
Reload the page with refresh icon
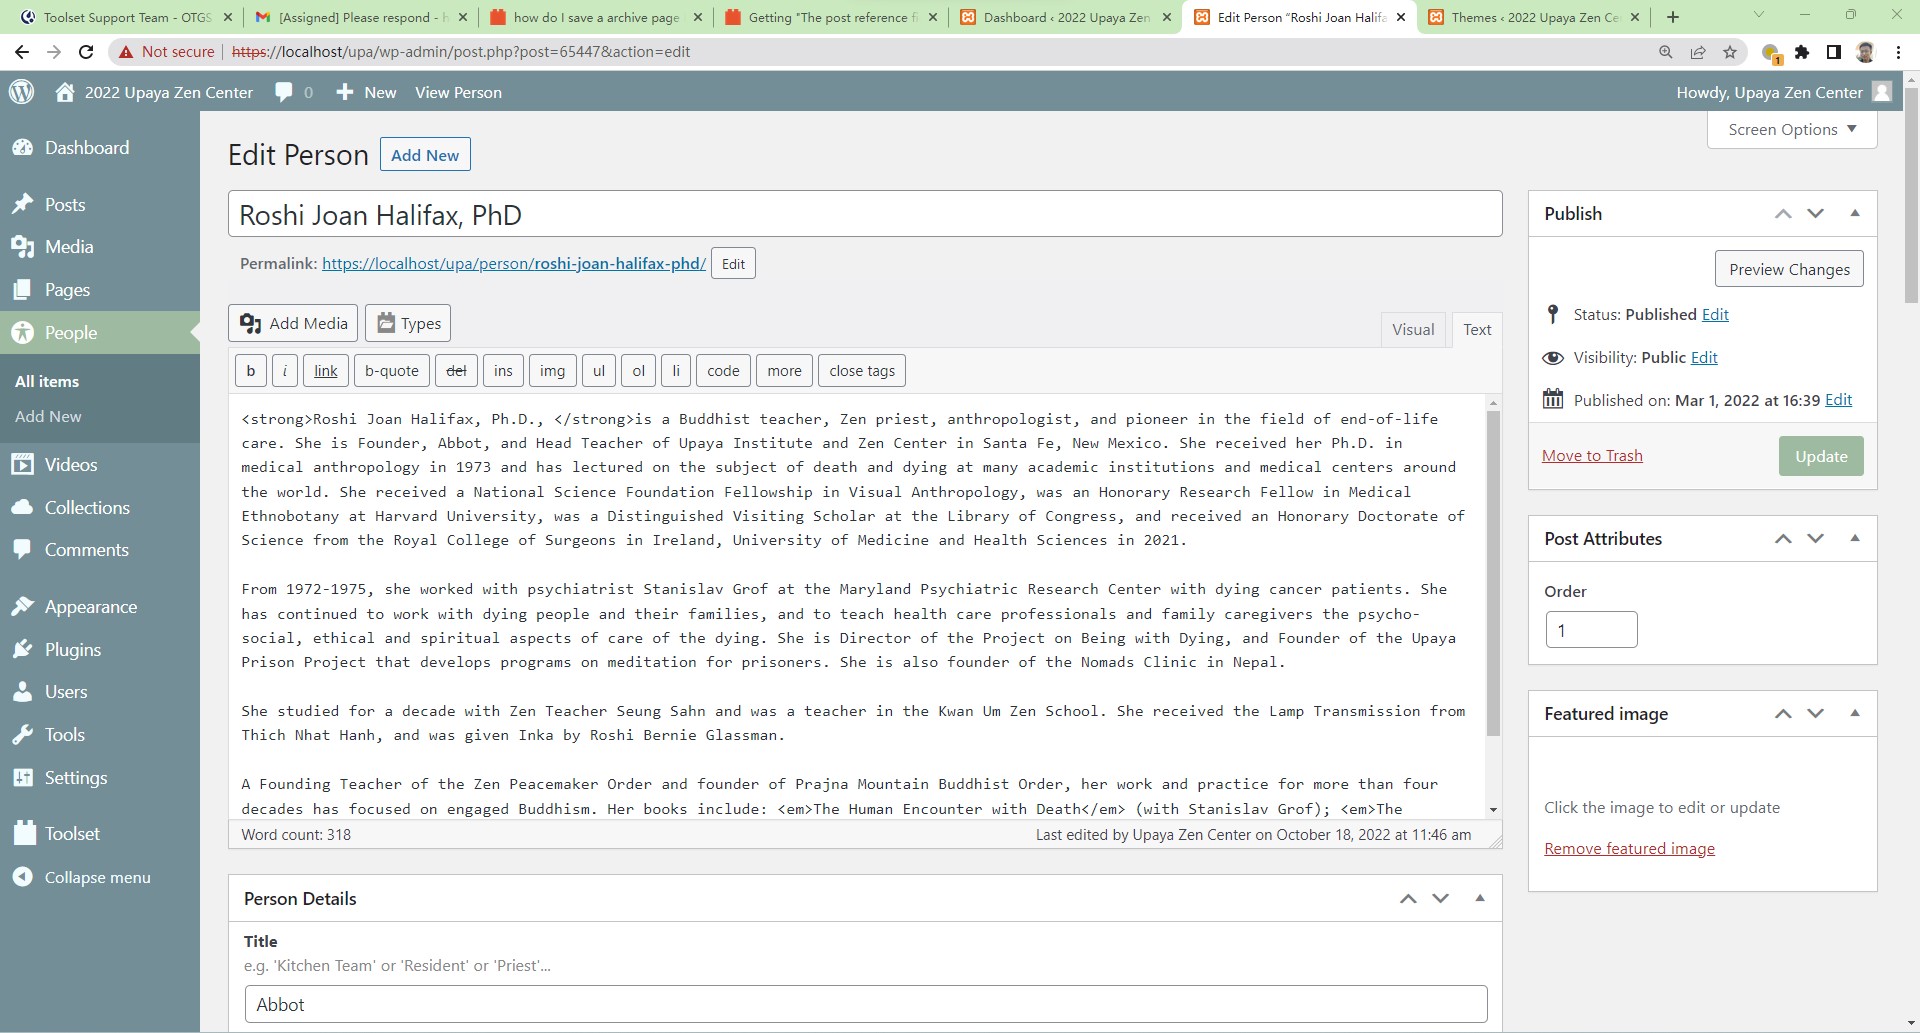coord(86,52)
